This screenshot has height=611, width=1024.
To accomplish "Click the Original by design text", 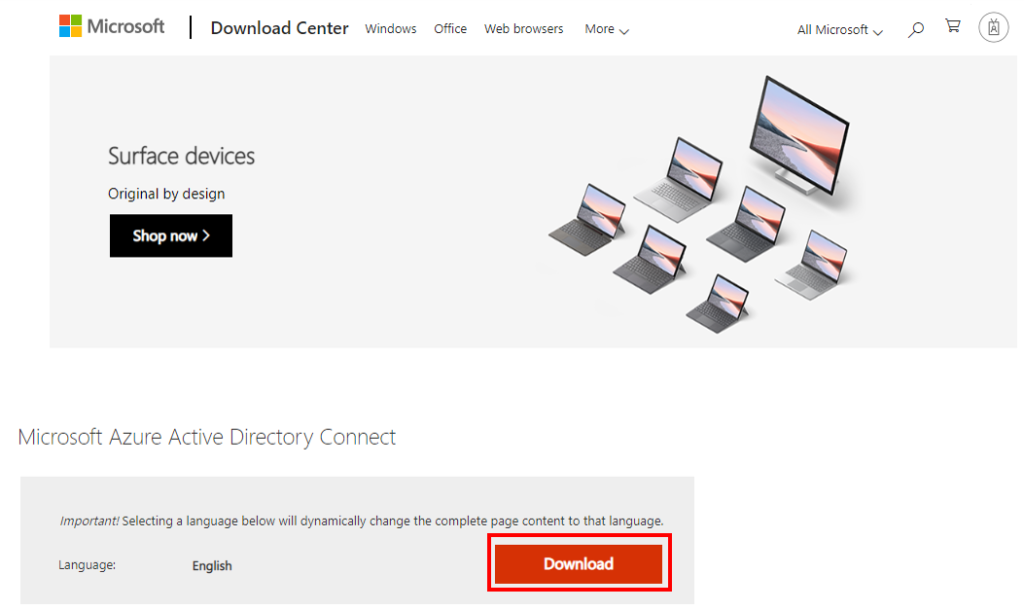I will point(167,194).
